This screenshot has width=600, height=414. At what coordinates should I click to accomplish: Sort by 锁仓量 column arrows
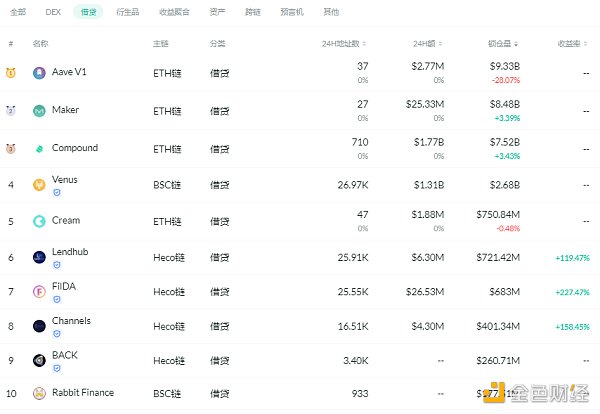pos(516,44)
